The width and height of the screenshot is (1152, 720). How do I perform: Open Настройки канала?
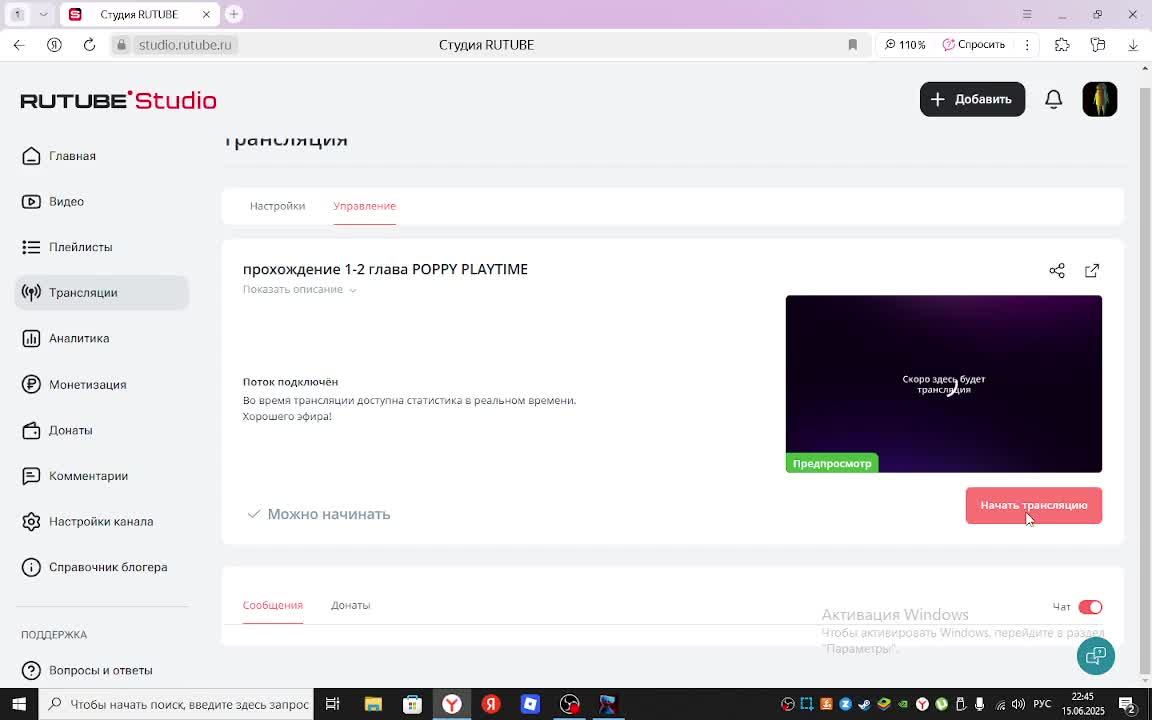pyautogui.click(x=101, y=522)
